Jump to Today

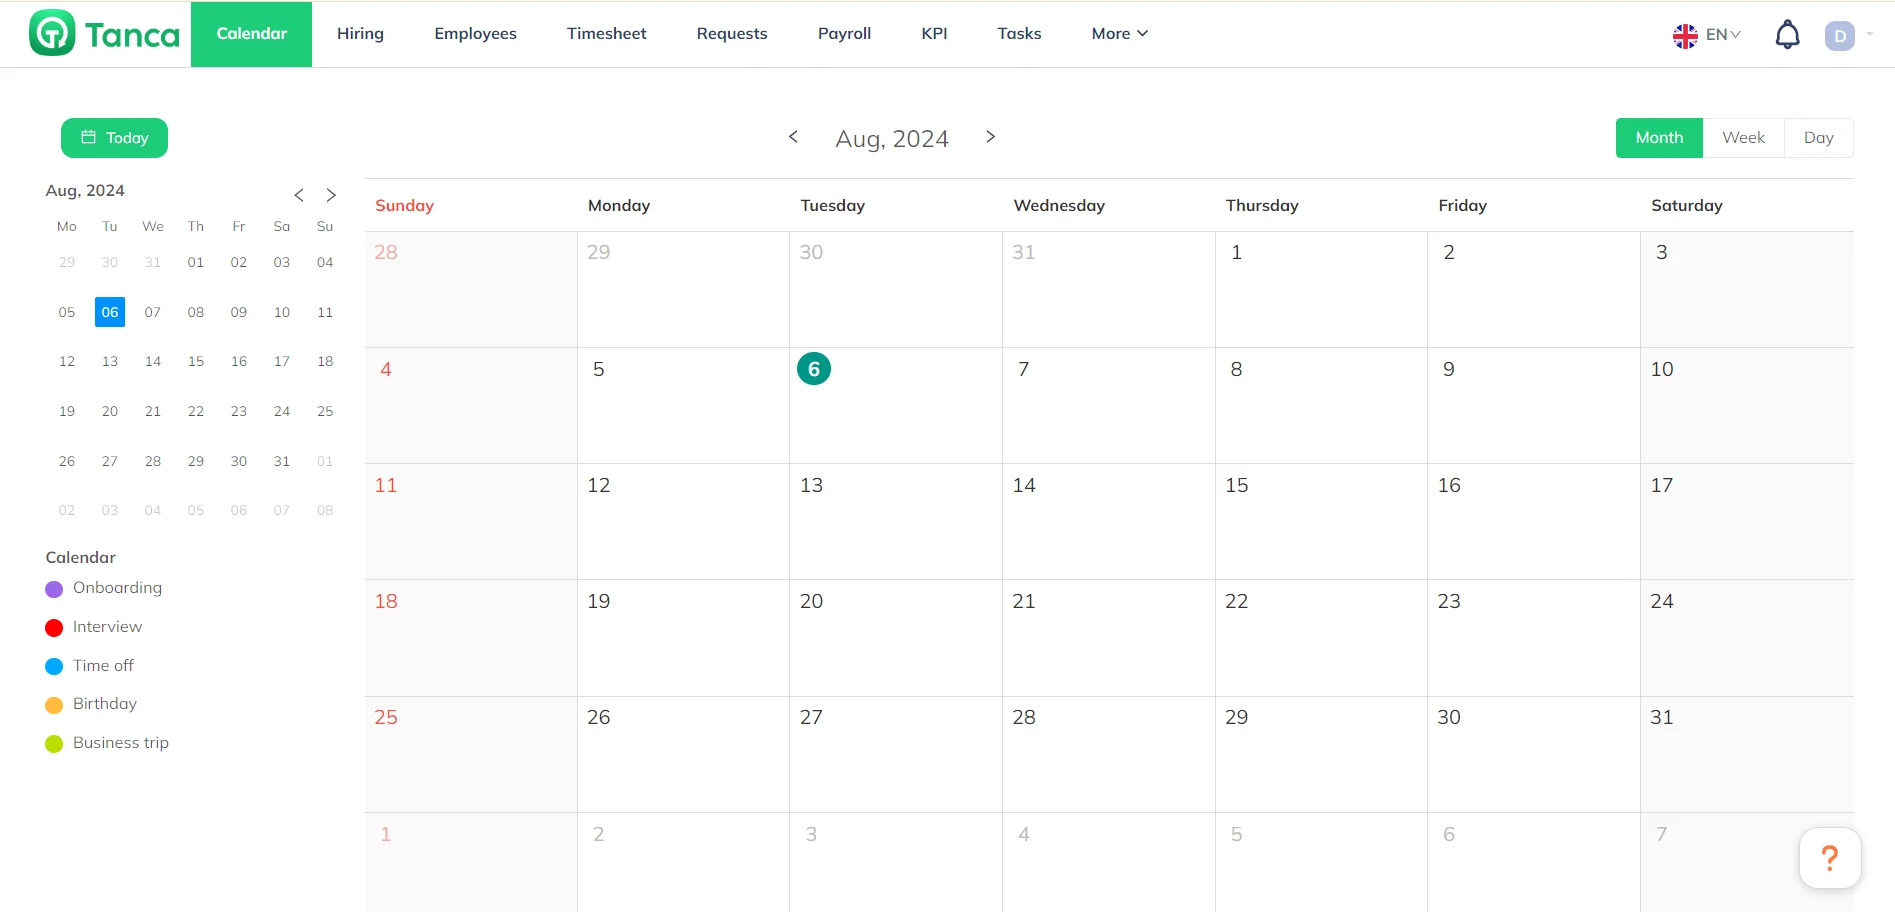114,138
